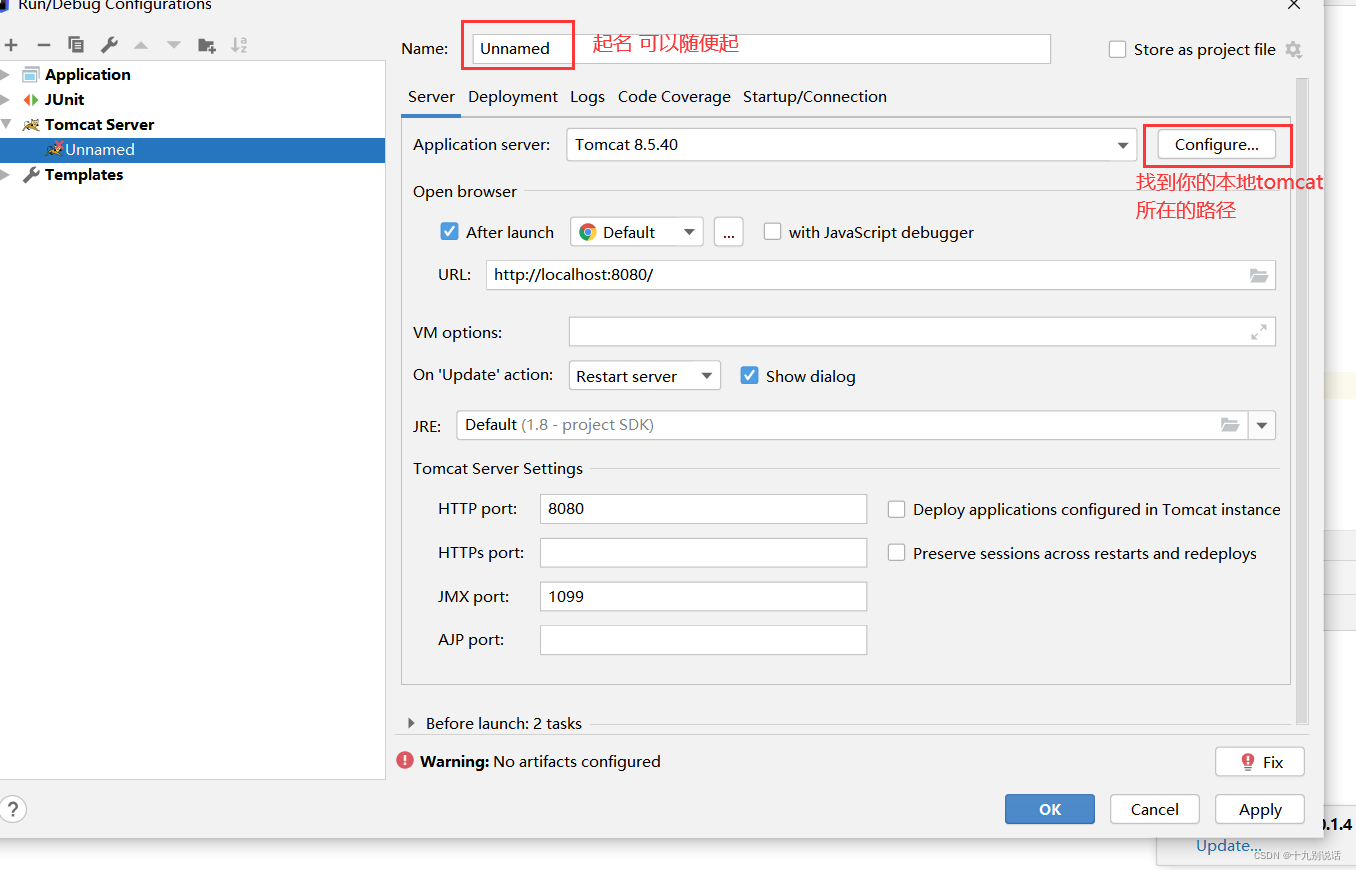1356x870 pixels.
Task: Switch to the Code Coverage tab
Action: pos(674,97)
